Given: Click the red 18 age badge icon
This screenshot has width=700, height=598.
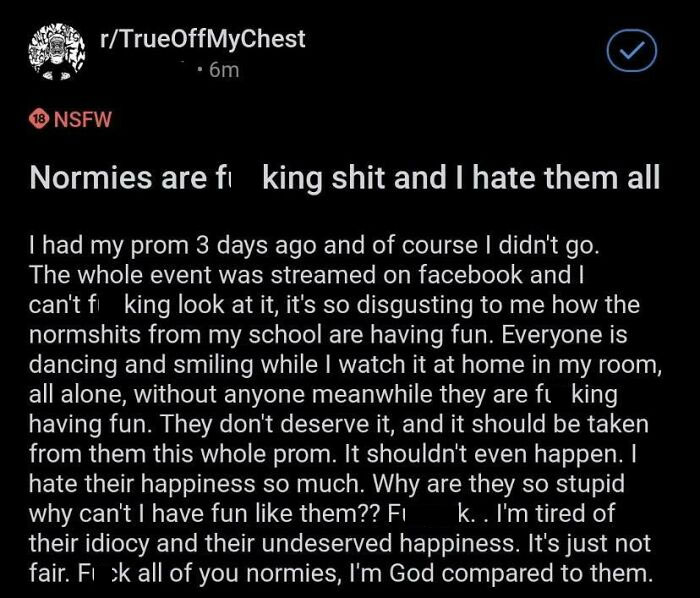Looking at the screenshot, I should click(38, 119).
